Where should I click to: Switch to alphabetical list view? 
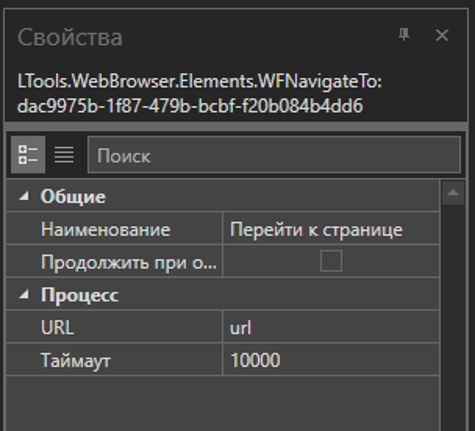[64, 155]
